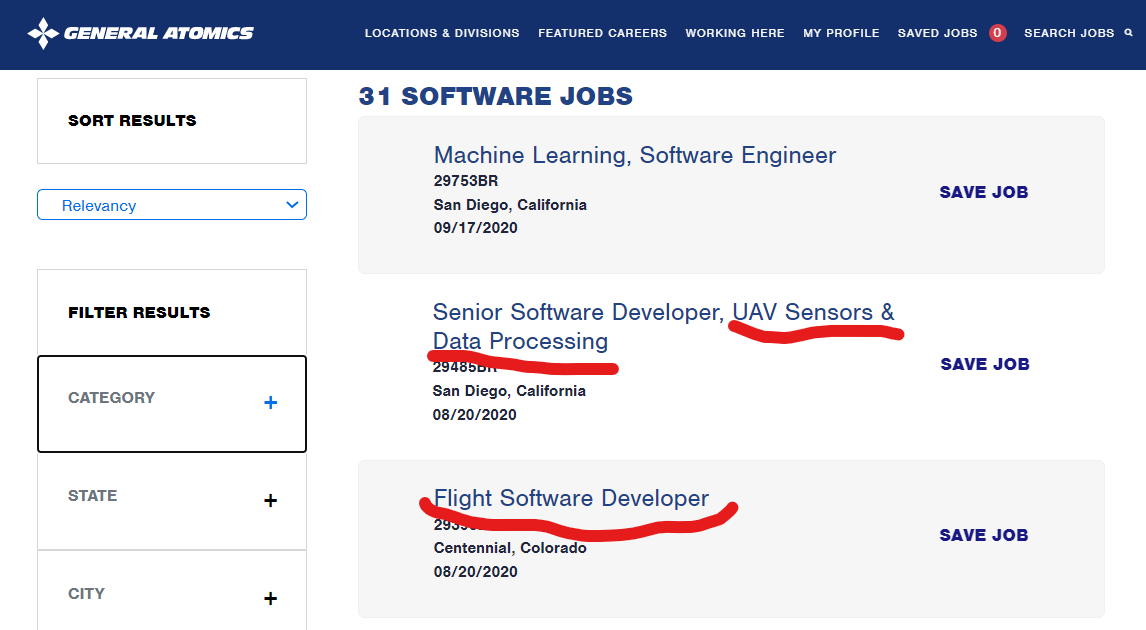The image size is (1146, 630).
Task: Click the General Atomics logo
Action: click(x=140, y=33)
